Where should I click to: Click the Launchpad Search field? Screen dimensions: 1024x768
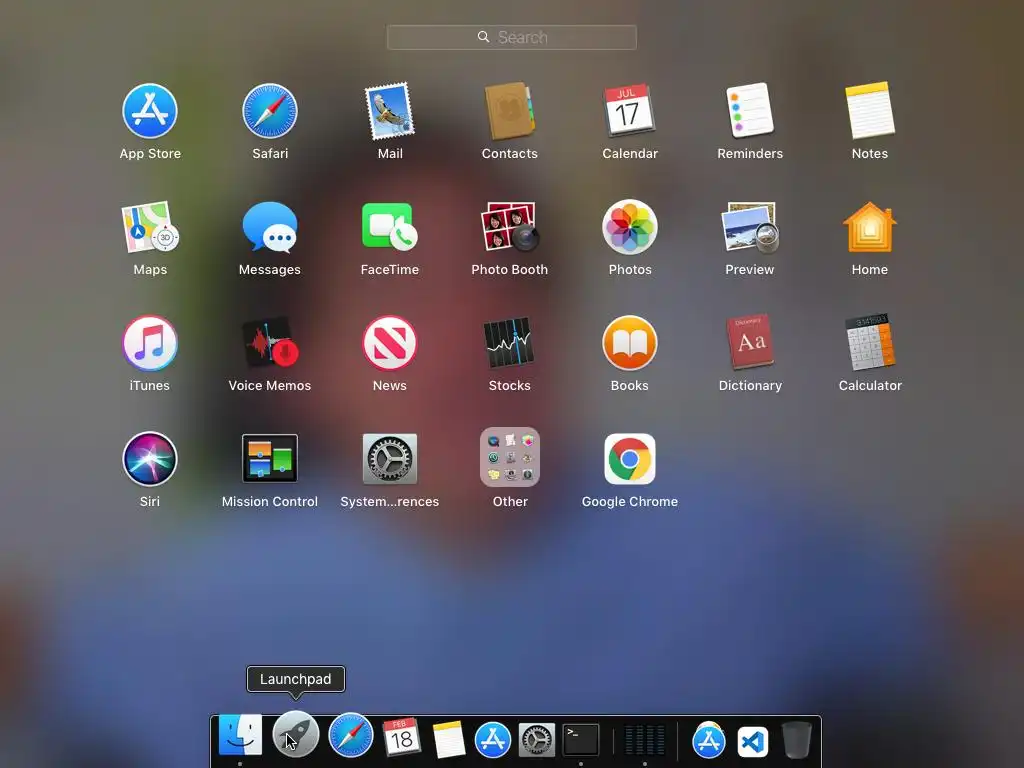tap(511, 37)
